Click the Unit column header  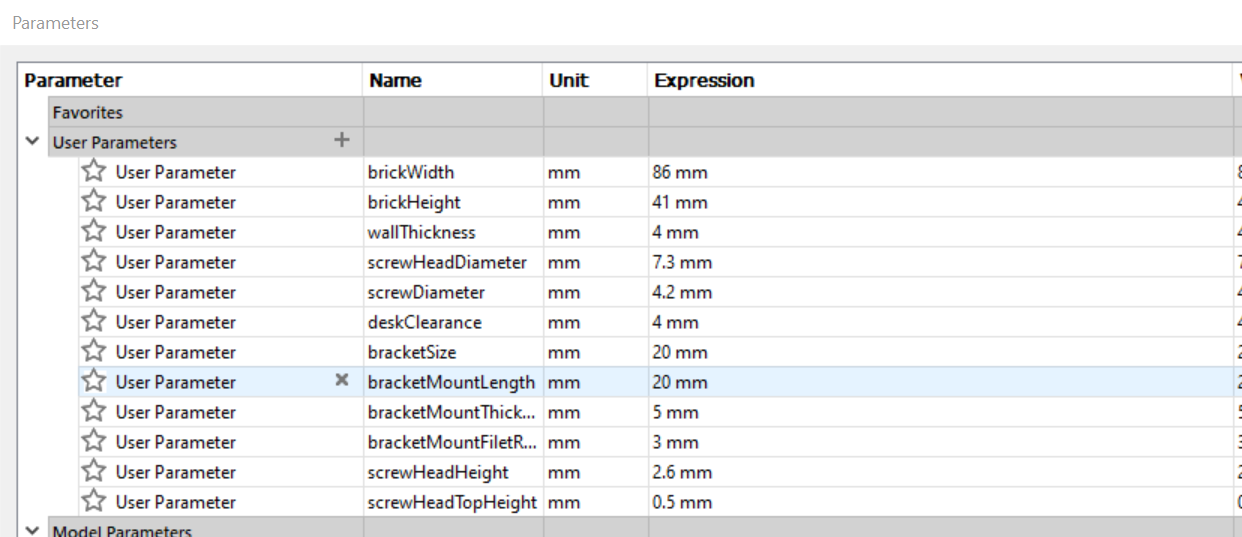point(596,81)
